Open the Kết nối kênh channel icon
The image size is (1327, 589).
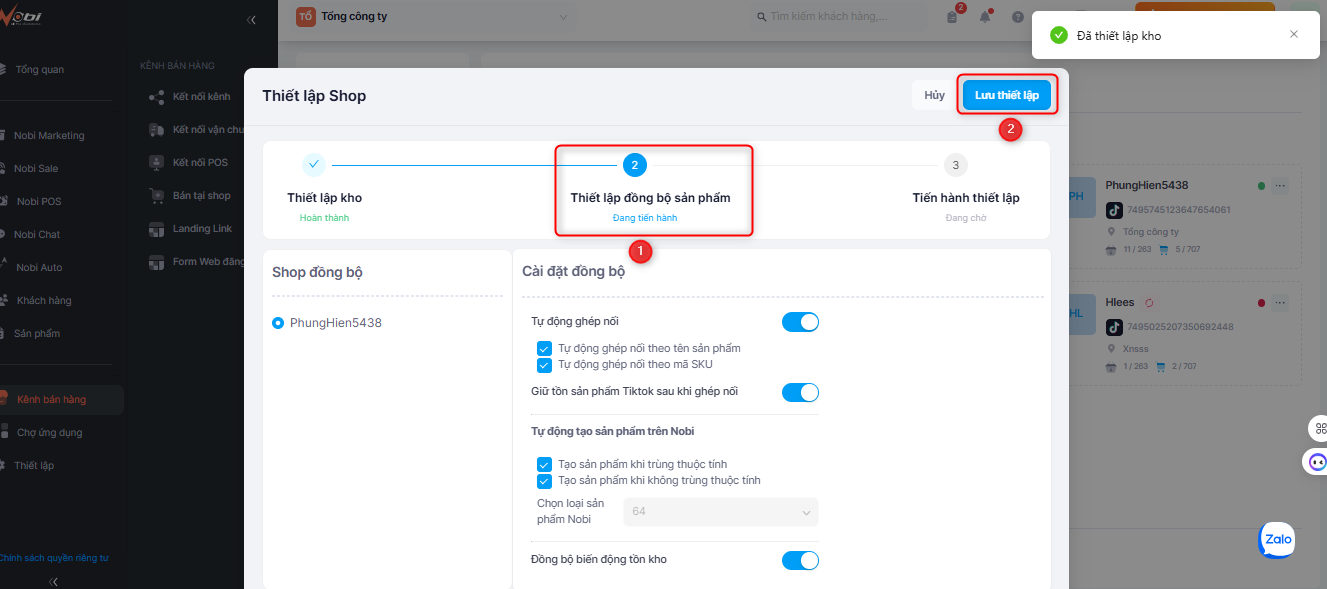(x=156, y=97)
